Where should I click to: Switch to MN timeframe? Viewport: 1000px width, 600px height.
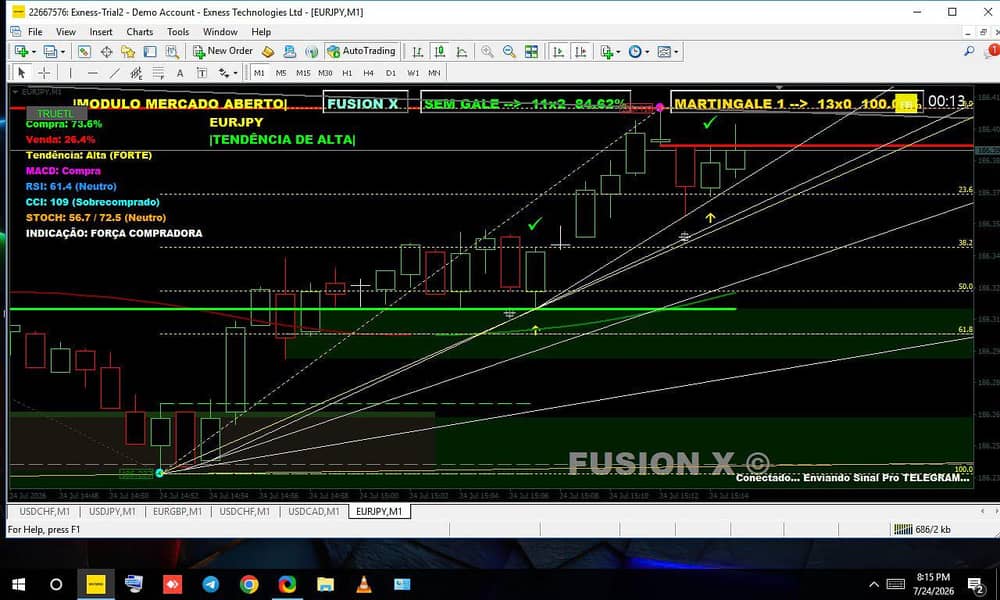click(434, 73)
